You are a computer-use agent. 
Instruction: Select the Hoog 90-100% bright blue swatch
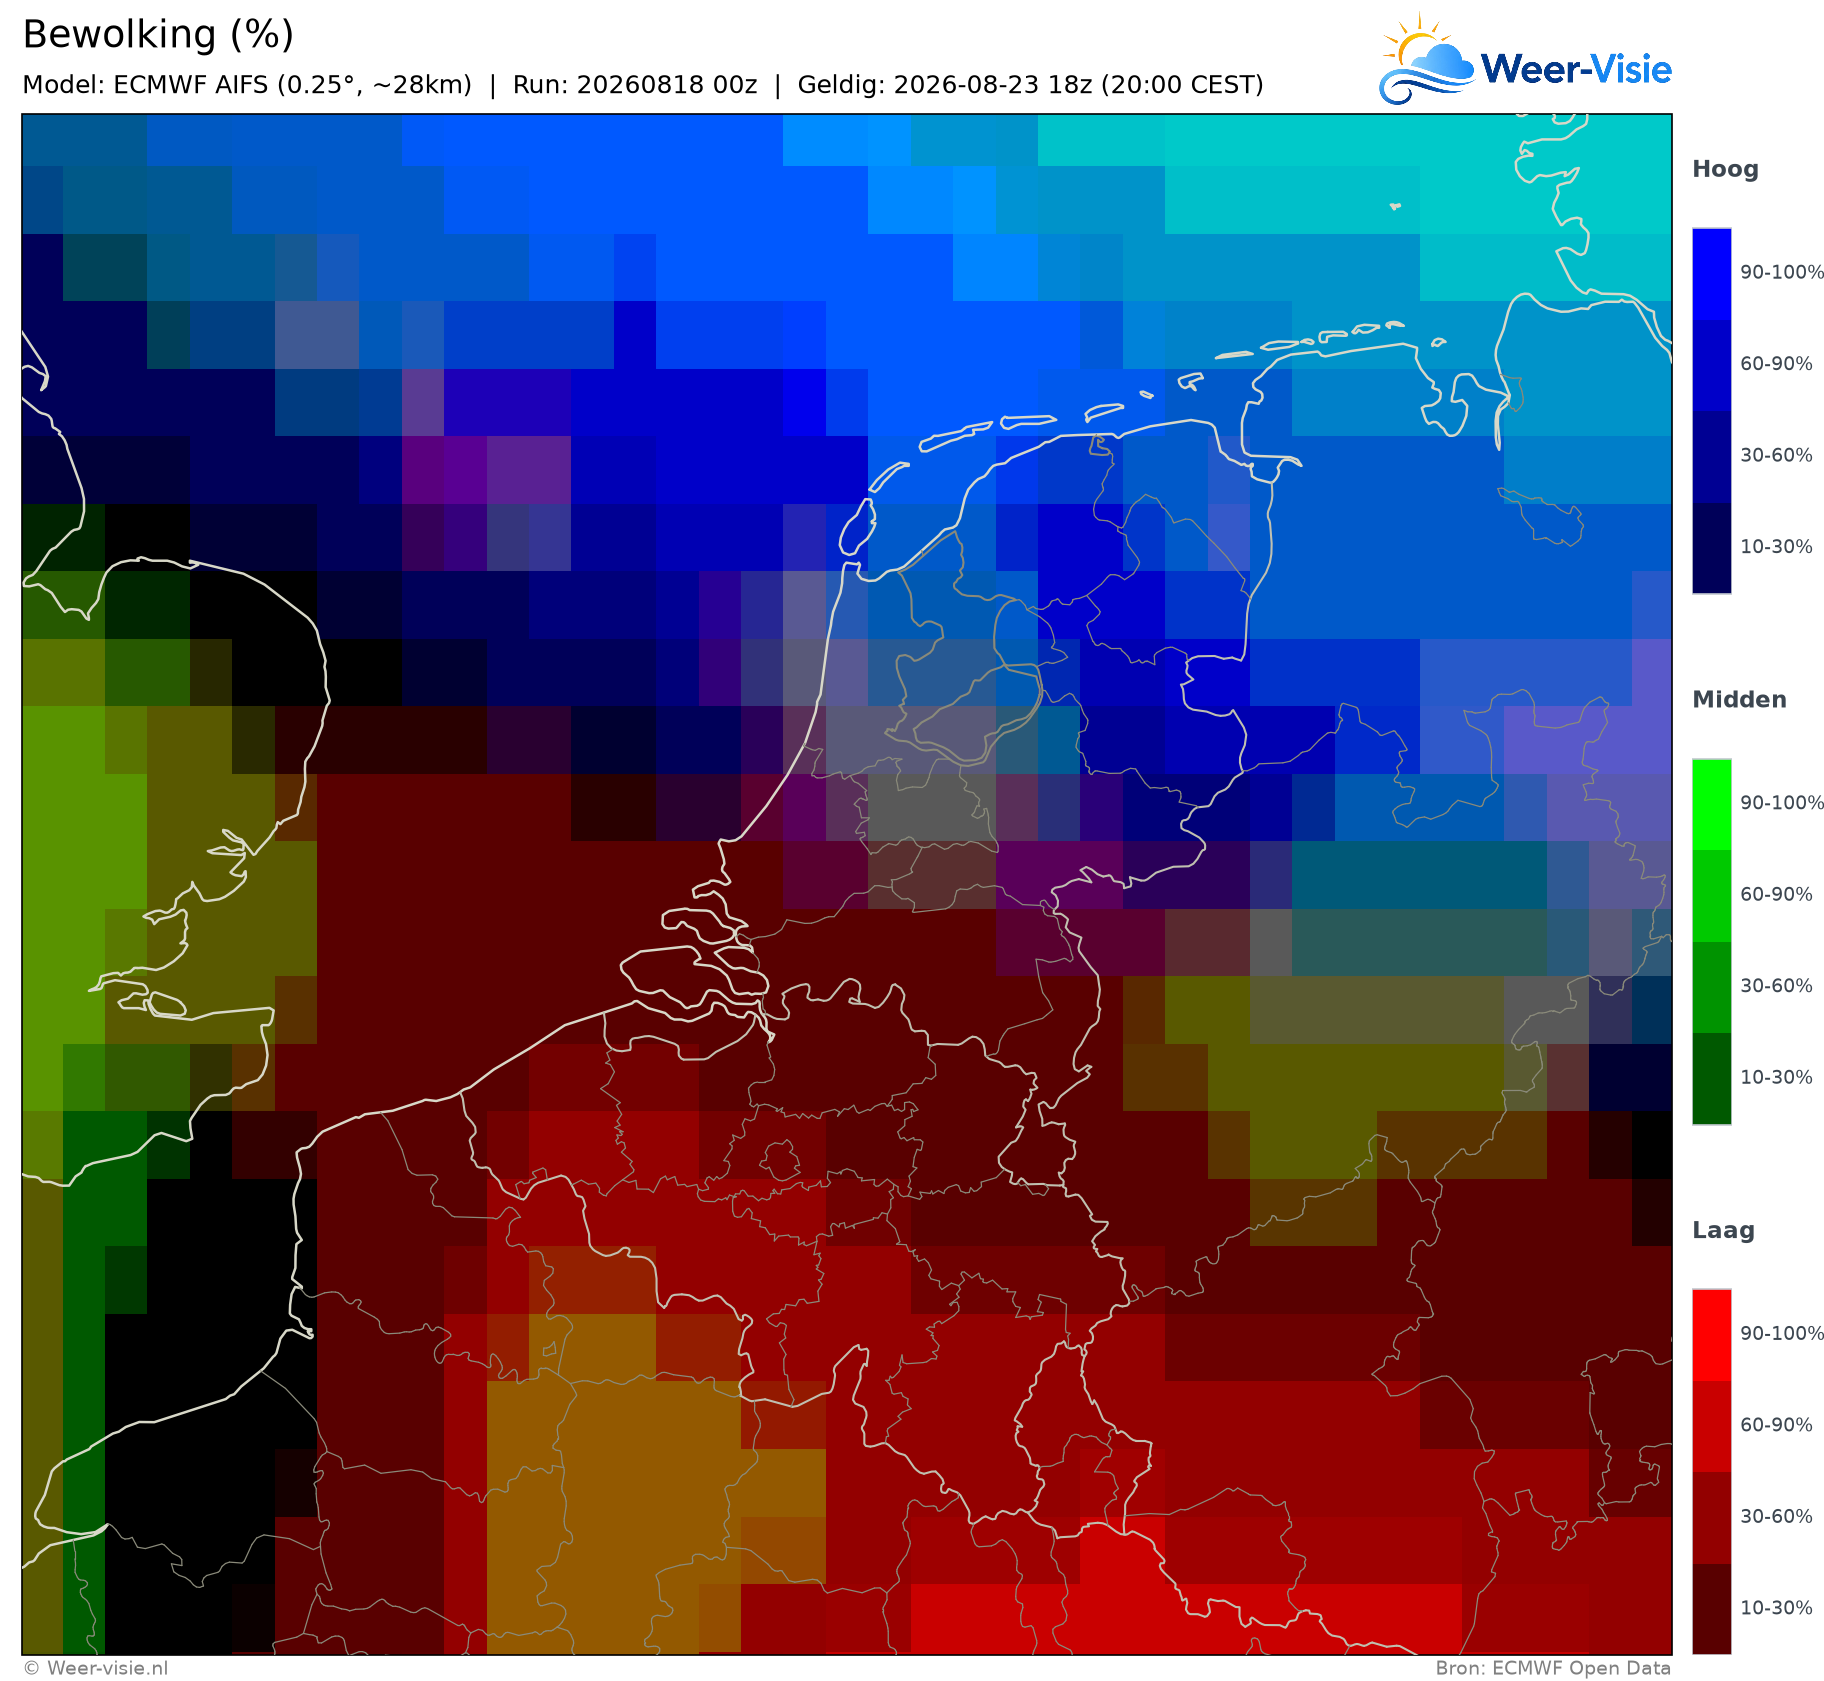click(x=1711, y=274)
